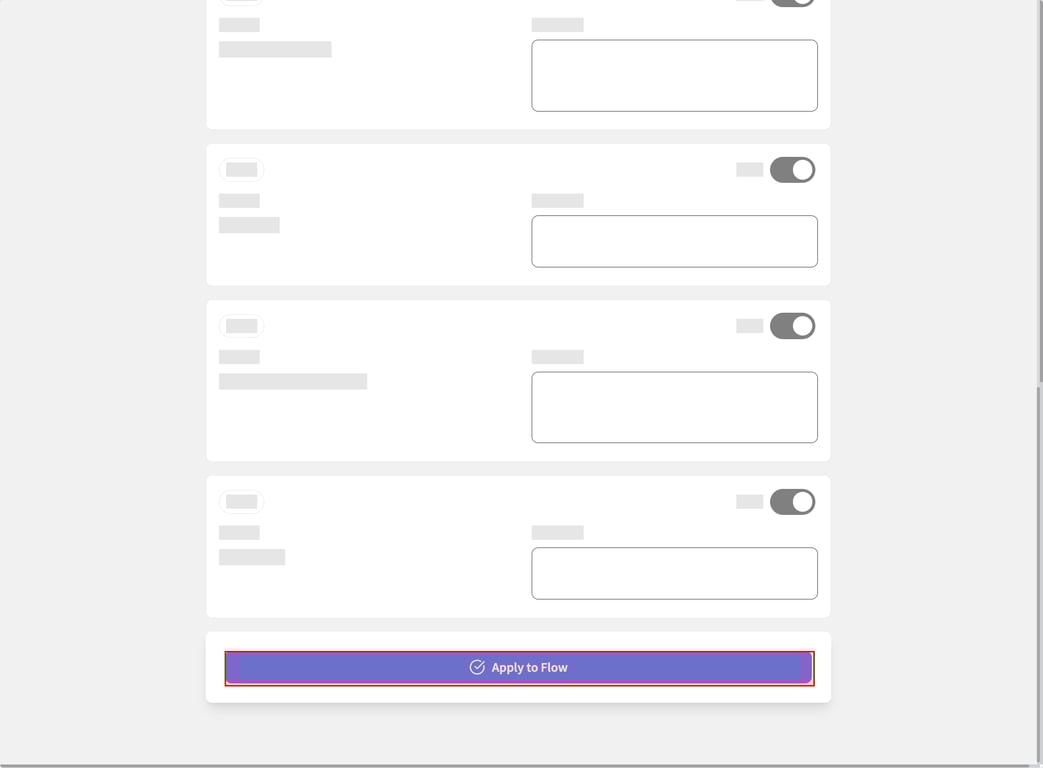Toggle the switch in the bottom card
The image size is (1043, 768).
coord(792,502)
